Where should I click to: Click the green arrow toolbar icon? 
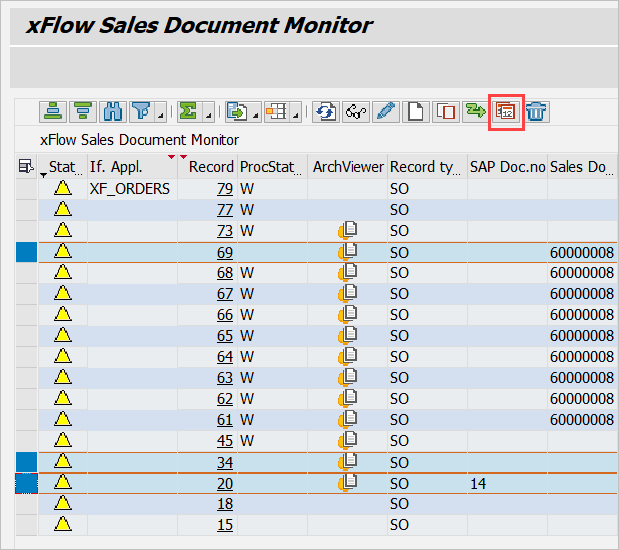[x=475, y=111]
